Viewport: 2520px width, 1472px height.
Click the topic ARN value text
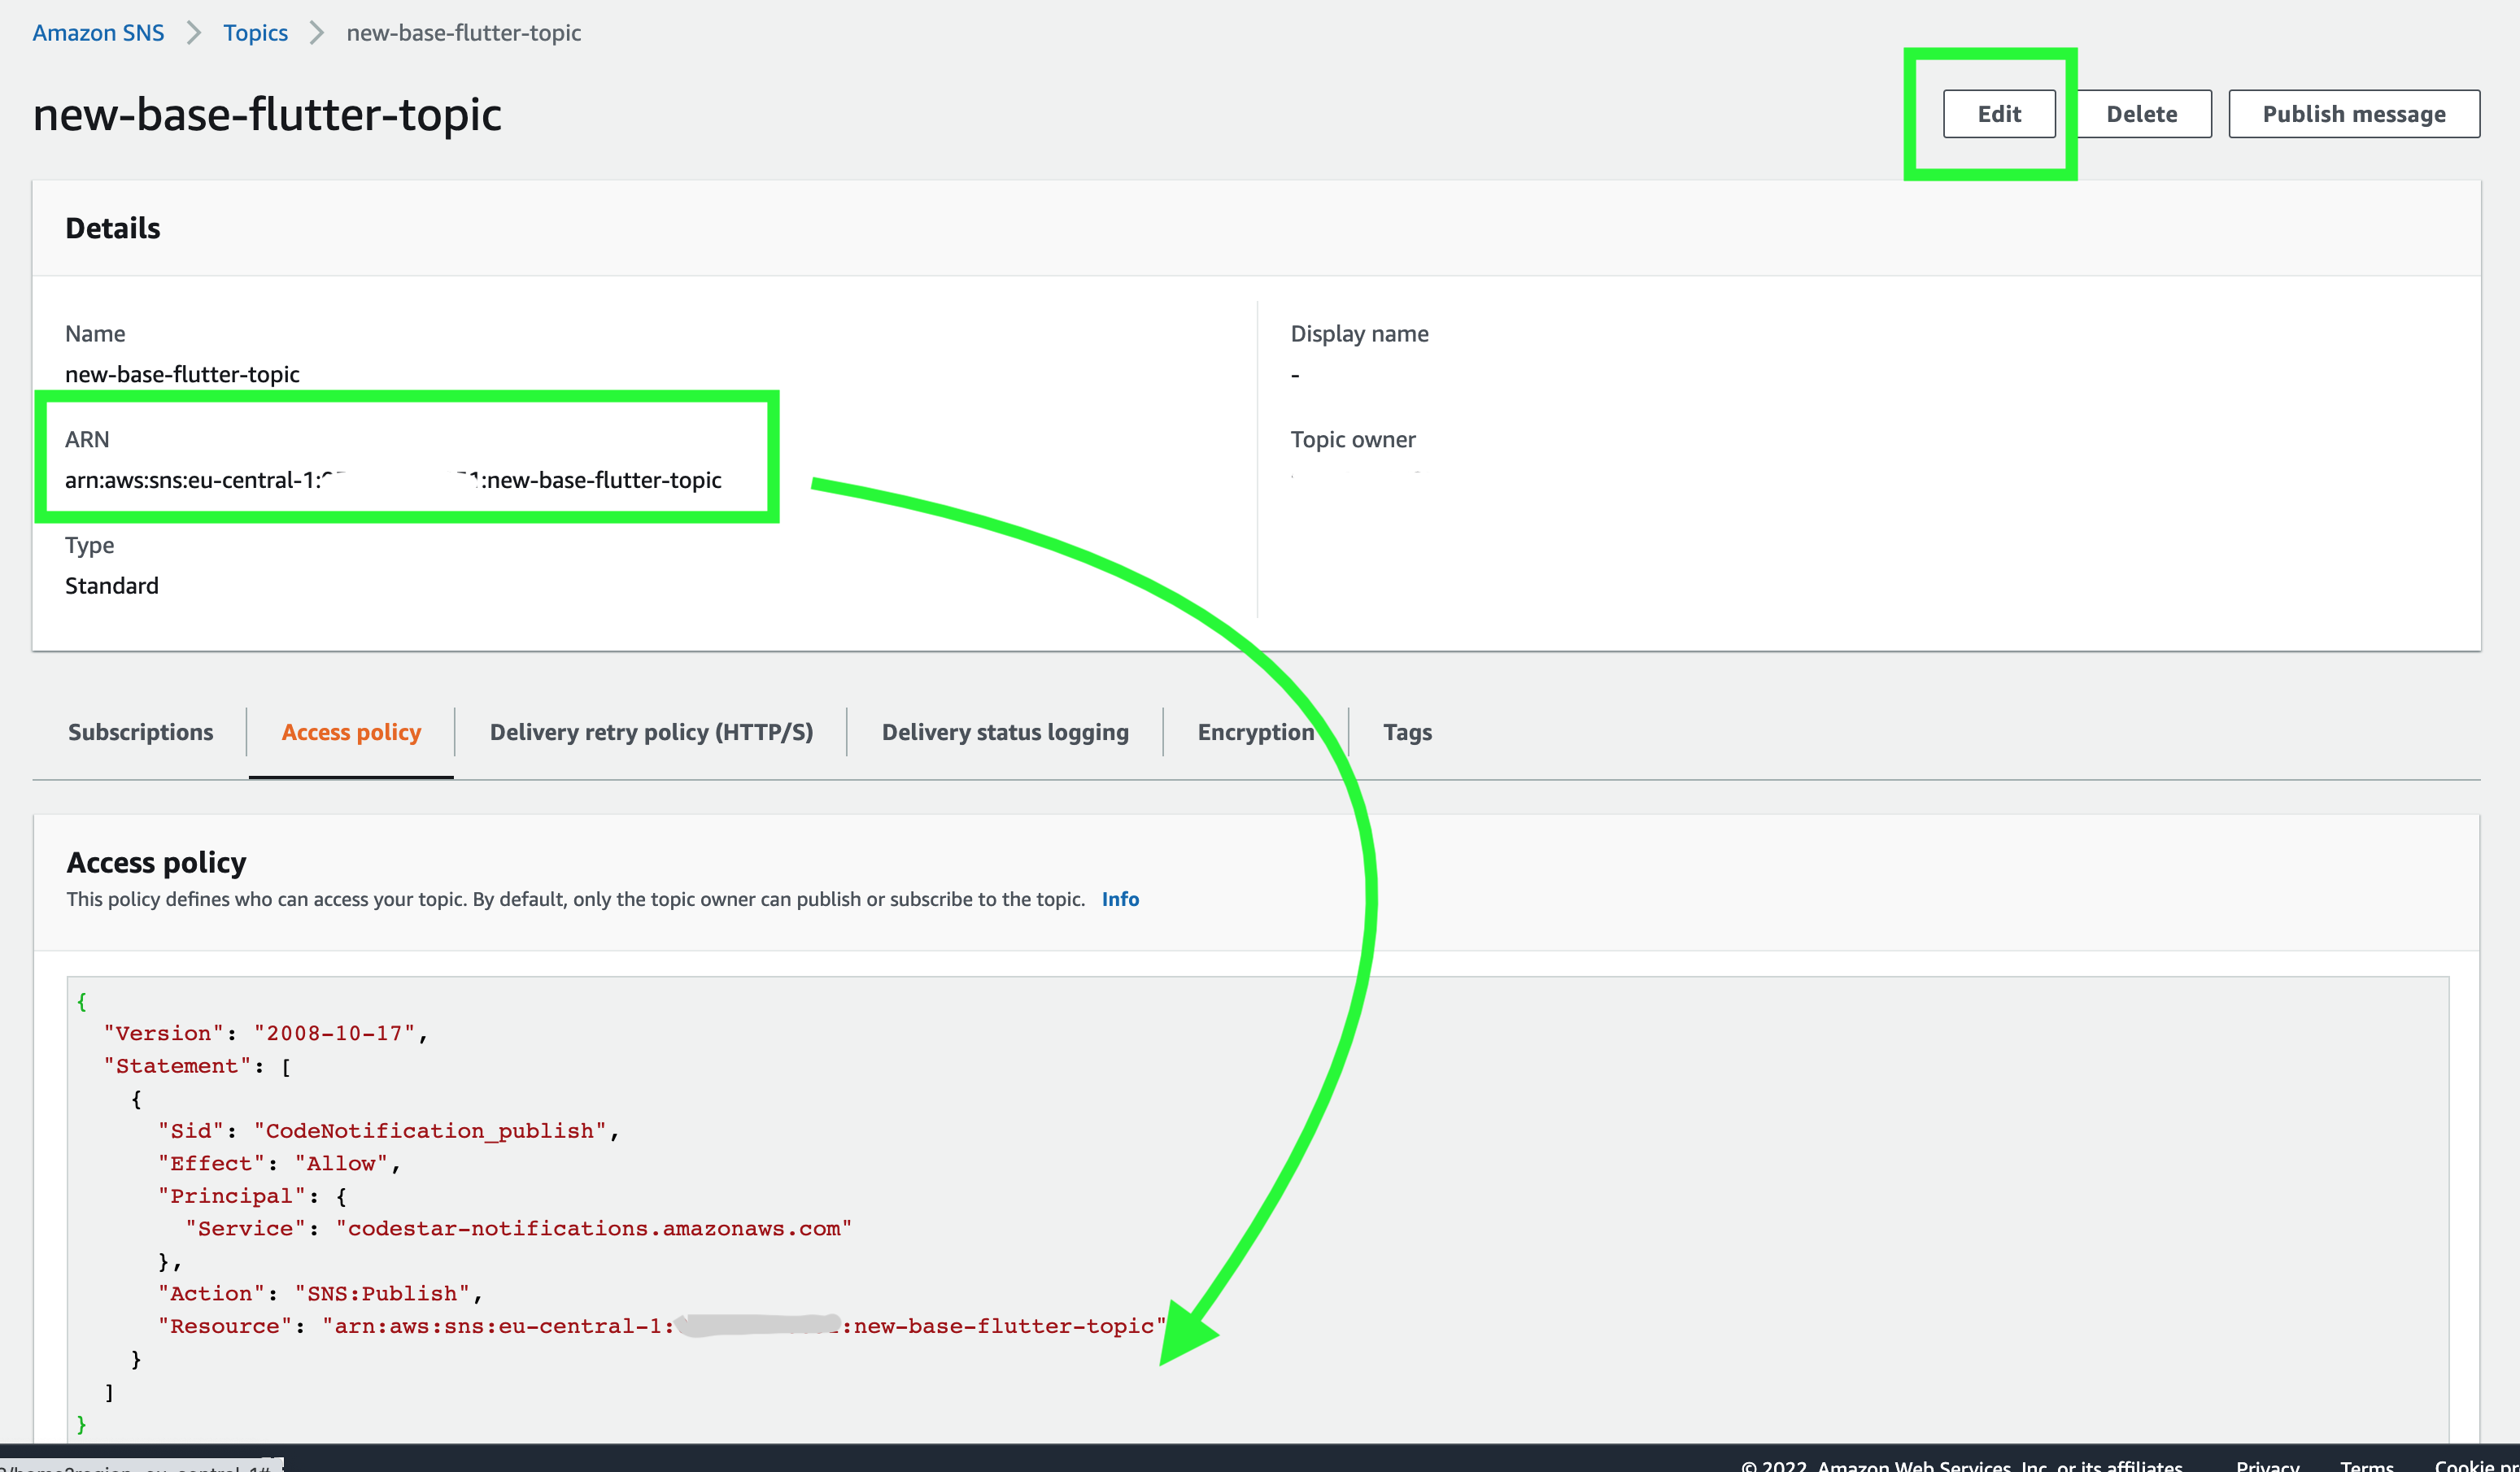point(392,480)
